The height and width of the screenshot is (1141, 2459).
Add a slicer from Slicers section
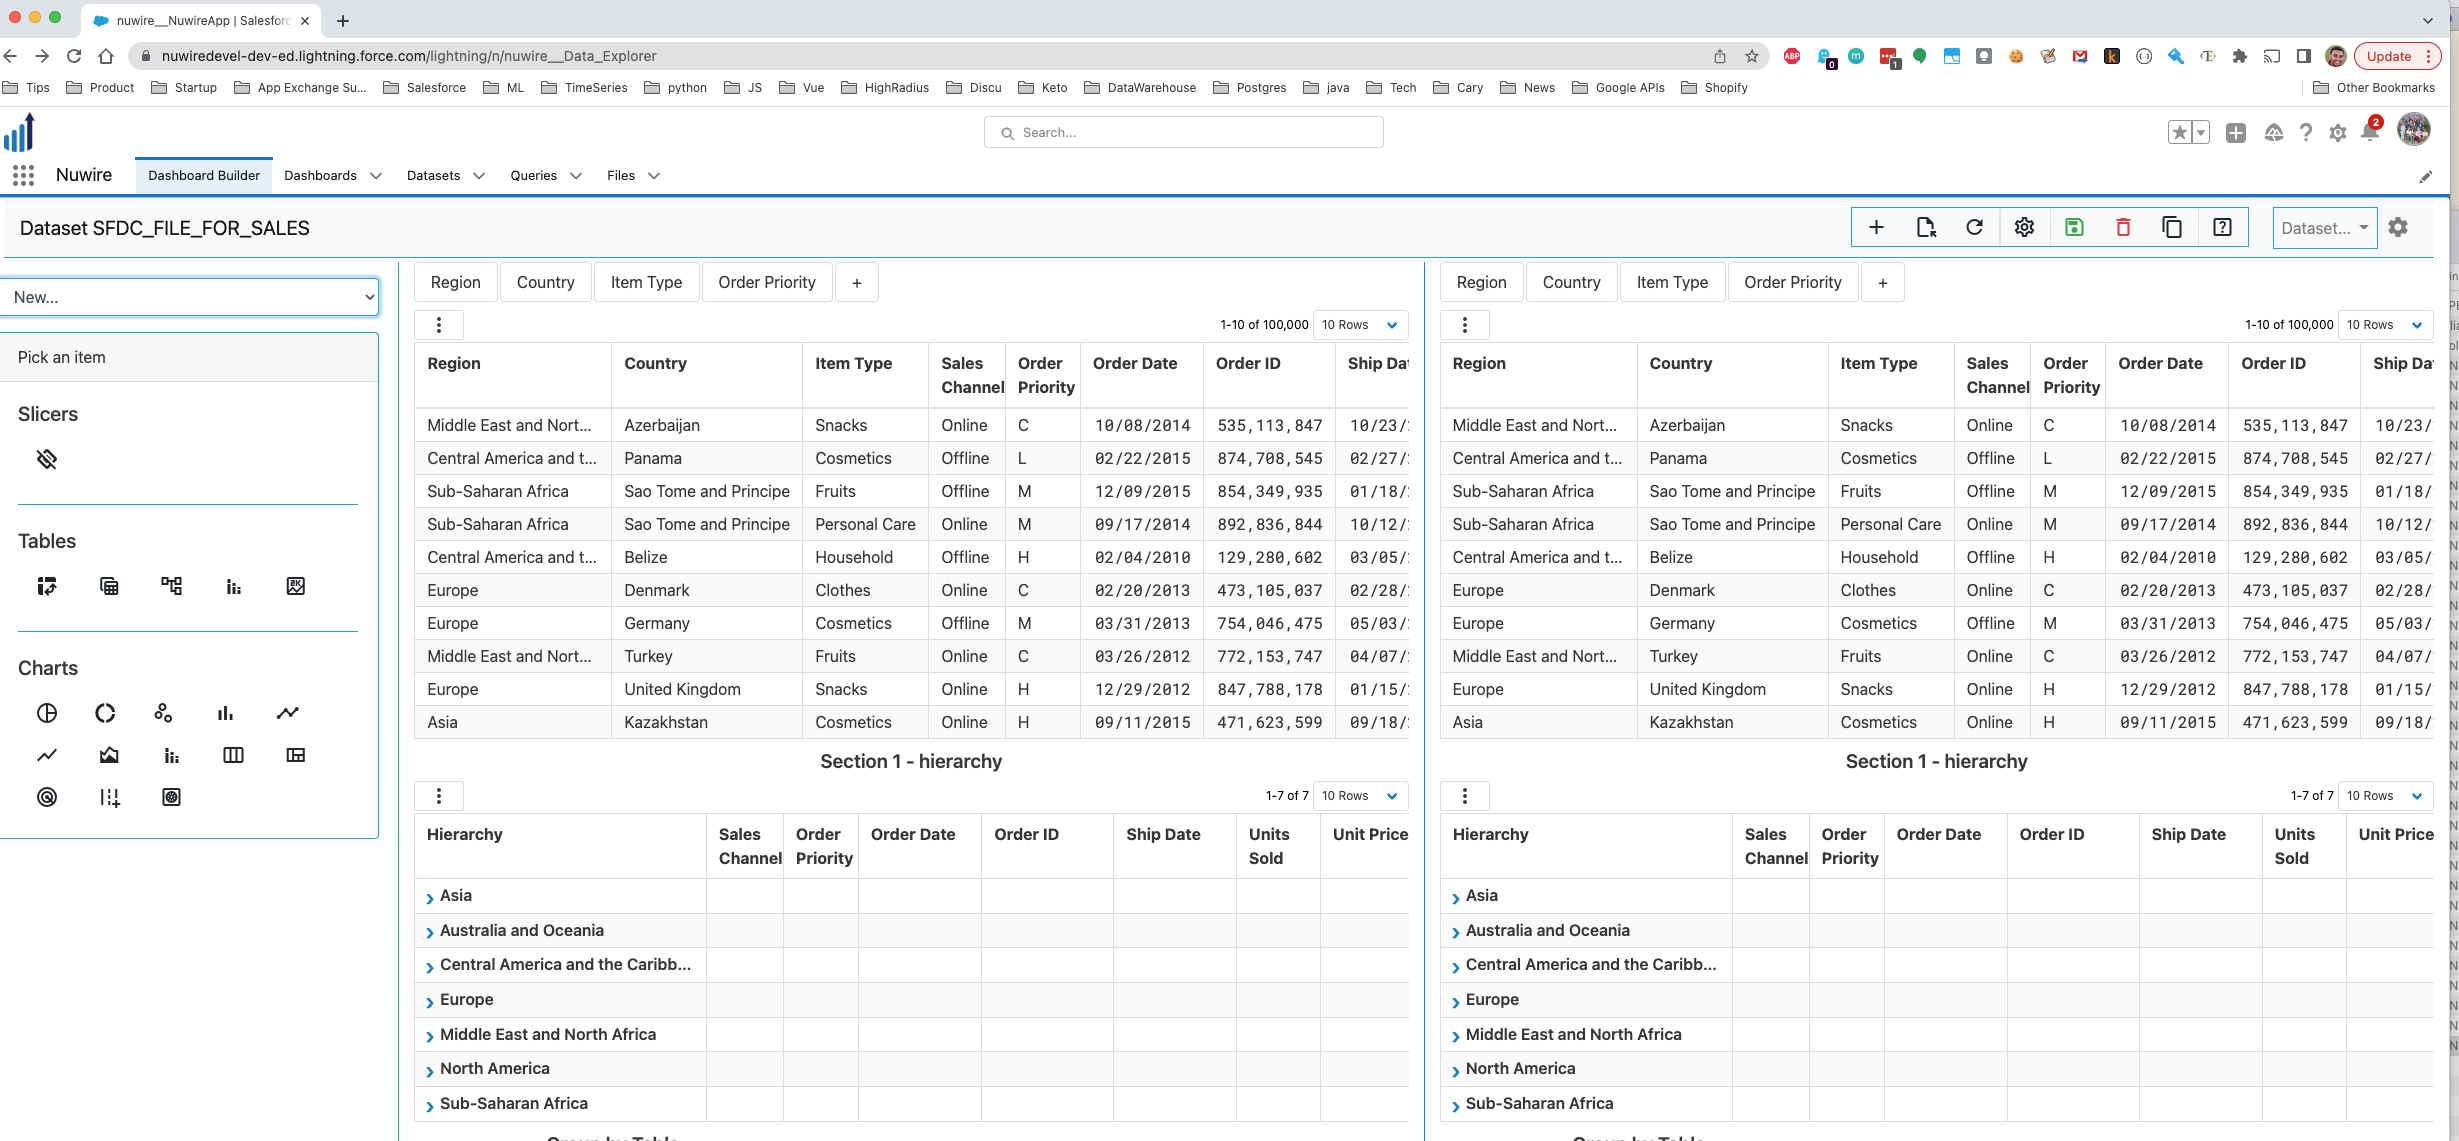coord(47,459)
